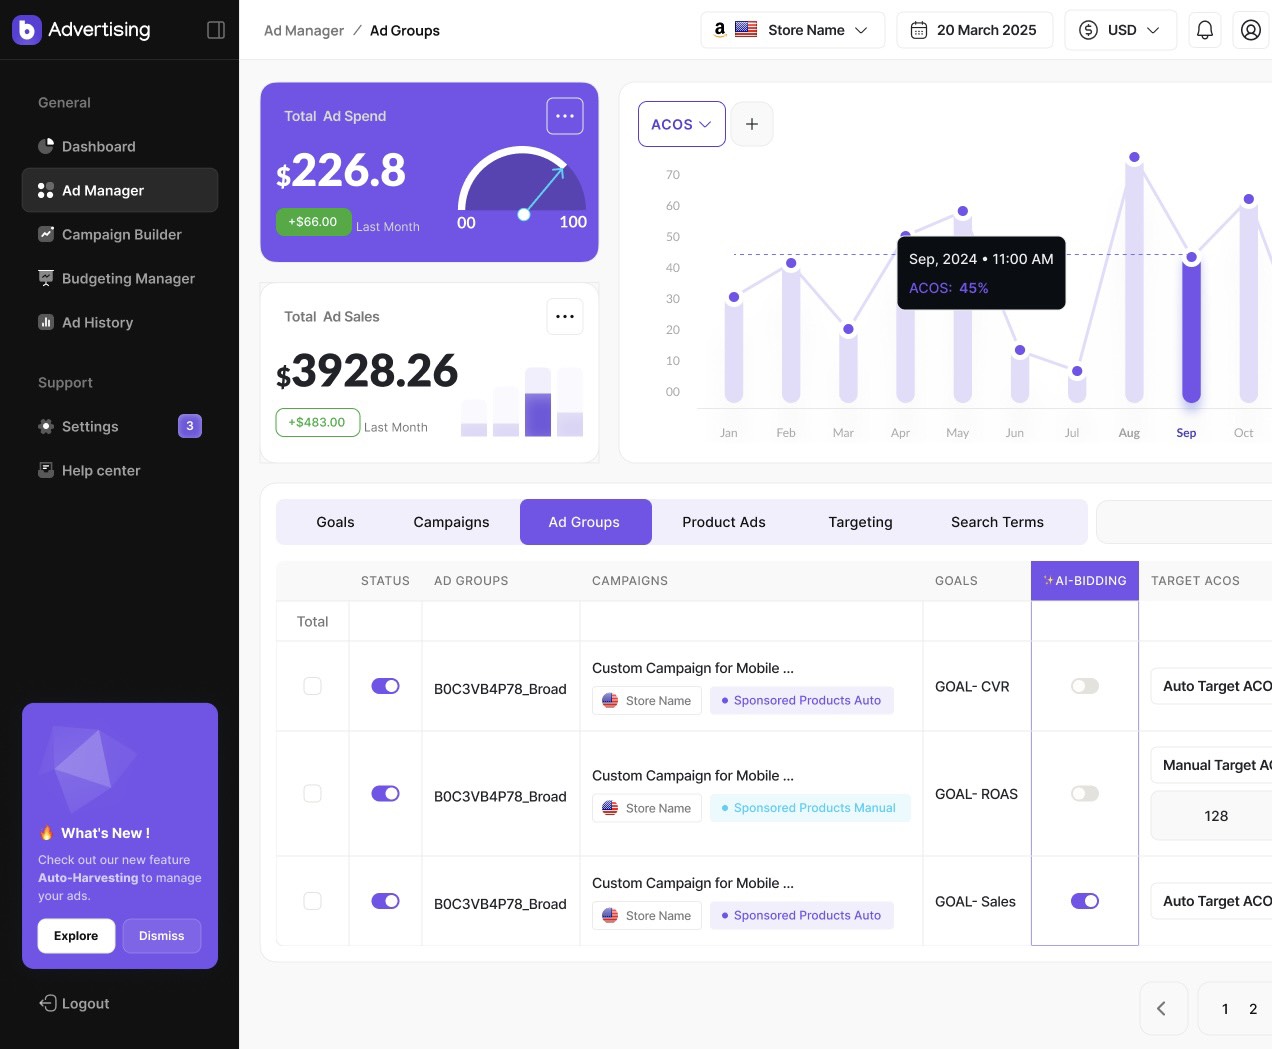Viewport: 1272px width, 1049px height.
Task: Open the user profile icon
Action: click(x=1250, y=30)
